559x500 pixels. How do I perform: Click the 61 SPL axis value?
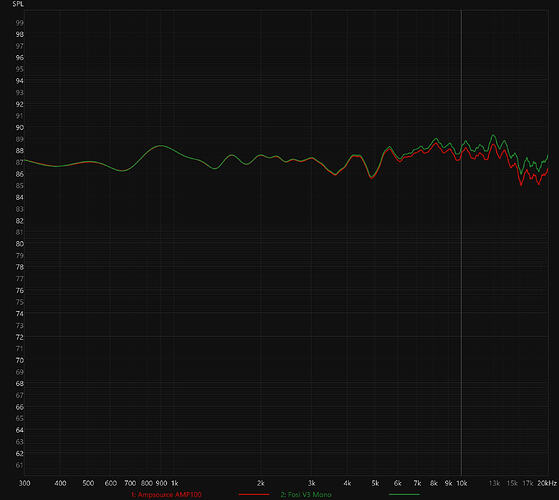(20, 465)
